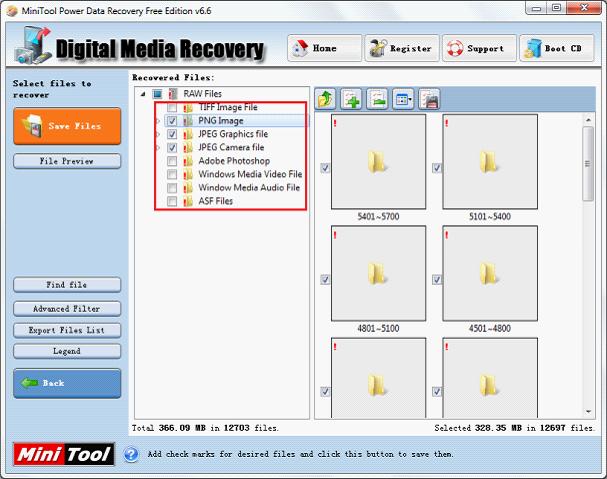The height and width of the screenshot is (479, 607).
Task: Uncheck the 4501~4800 folder checkbox
Action: point(437,280)
